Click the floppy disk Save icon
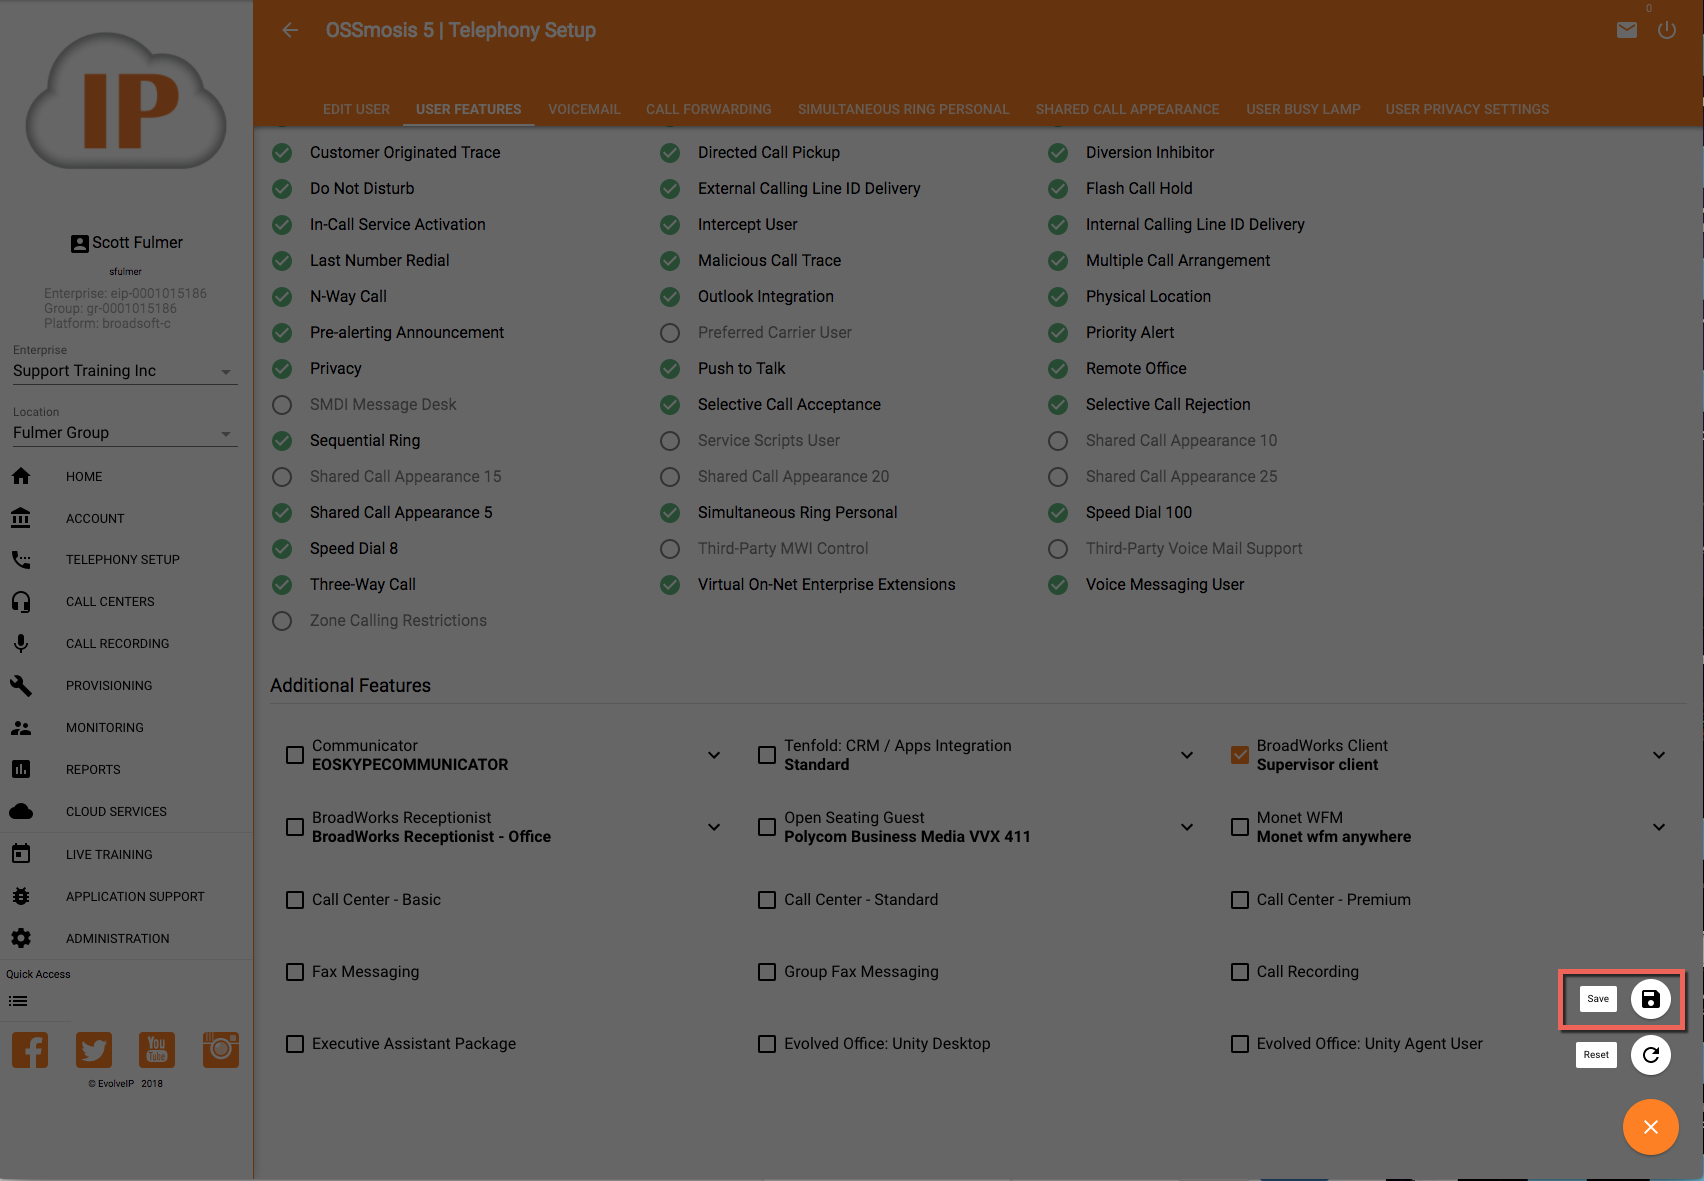The width and height of the screenshot is (1704, 1181). pos(1650,999)
